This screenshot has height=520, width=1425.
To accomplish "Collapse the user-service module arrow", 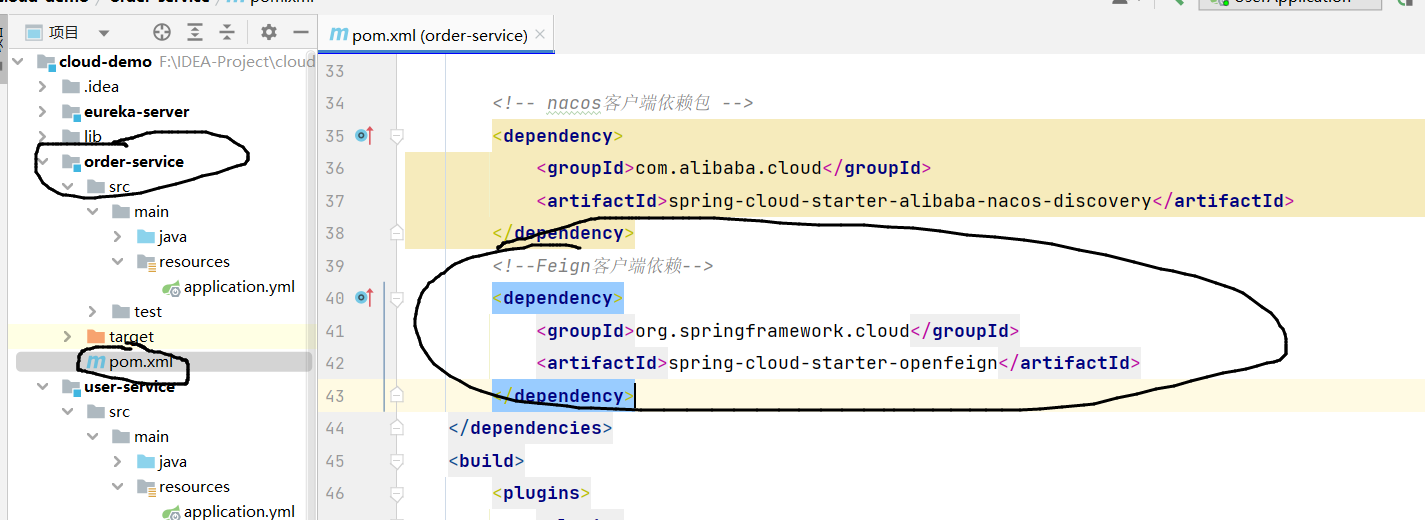I will (43, 387).
